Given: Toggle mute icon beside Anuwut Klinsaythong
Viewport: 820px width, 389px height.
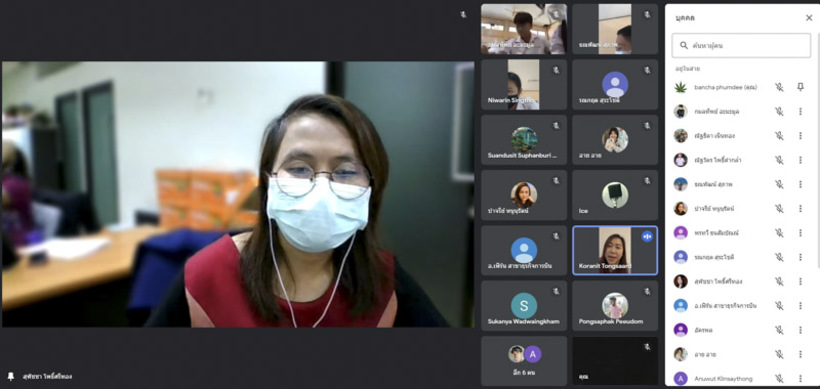Looking at the screenshot, I should pos(779,378).
